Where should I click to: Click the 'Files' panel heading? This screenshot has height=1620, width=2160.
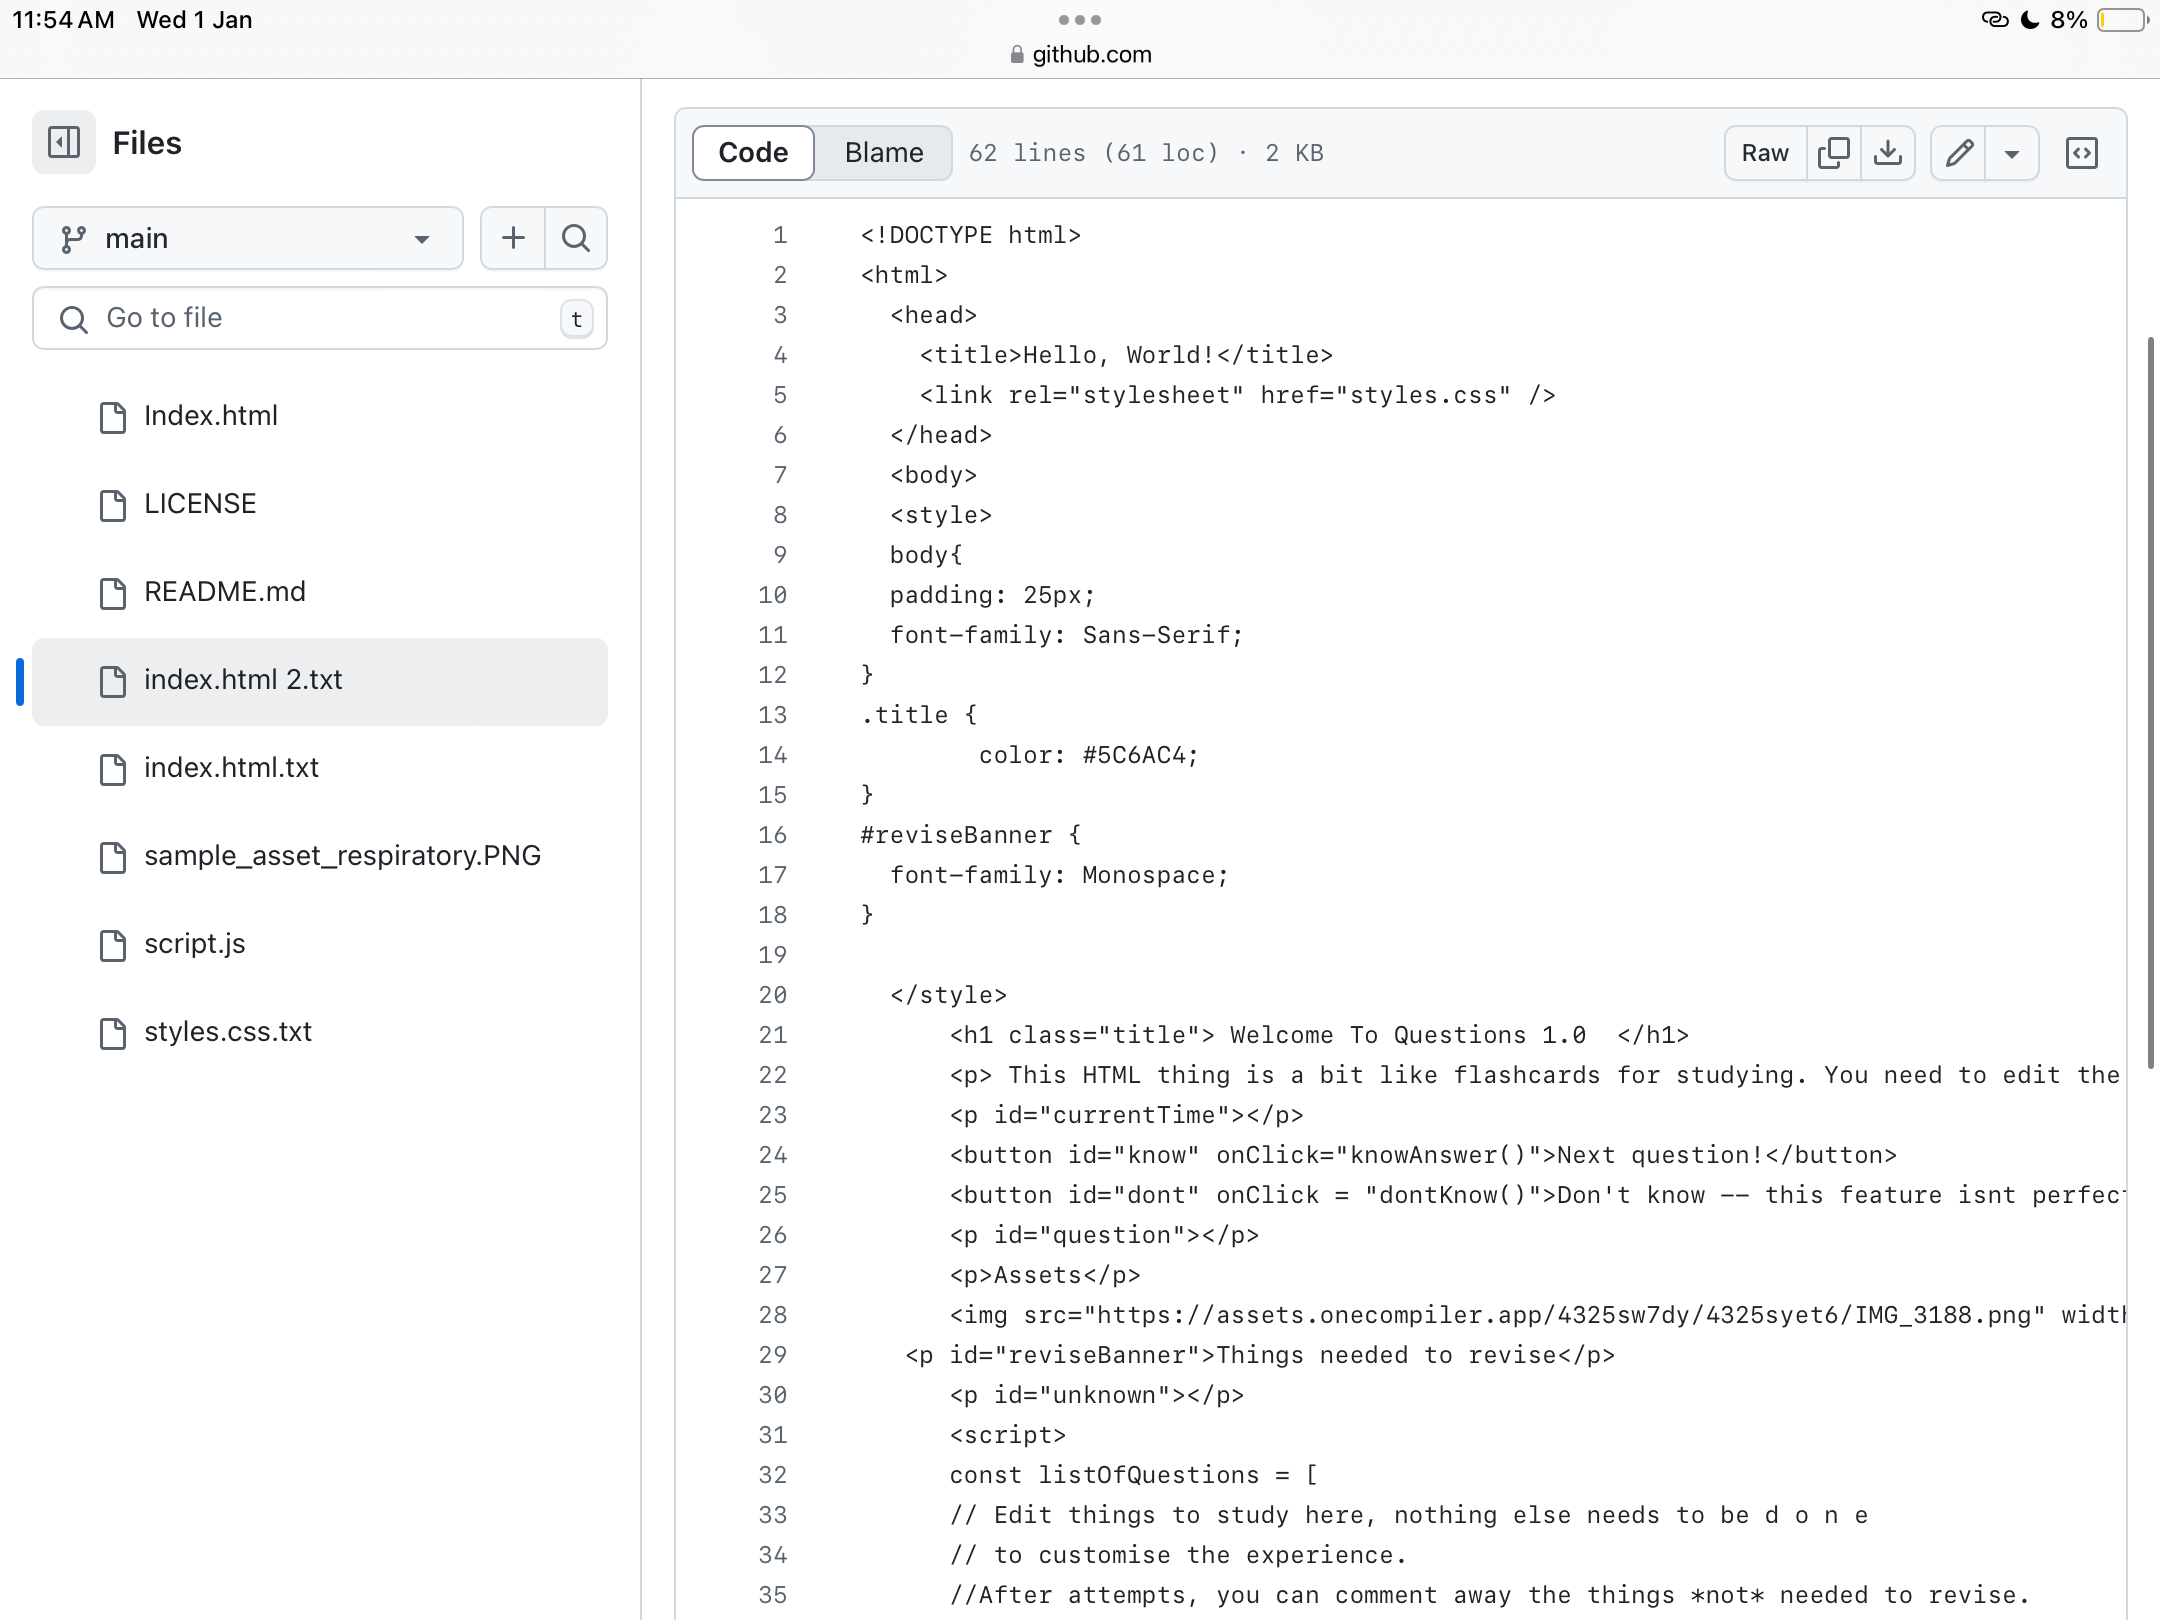click(147, 143)
